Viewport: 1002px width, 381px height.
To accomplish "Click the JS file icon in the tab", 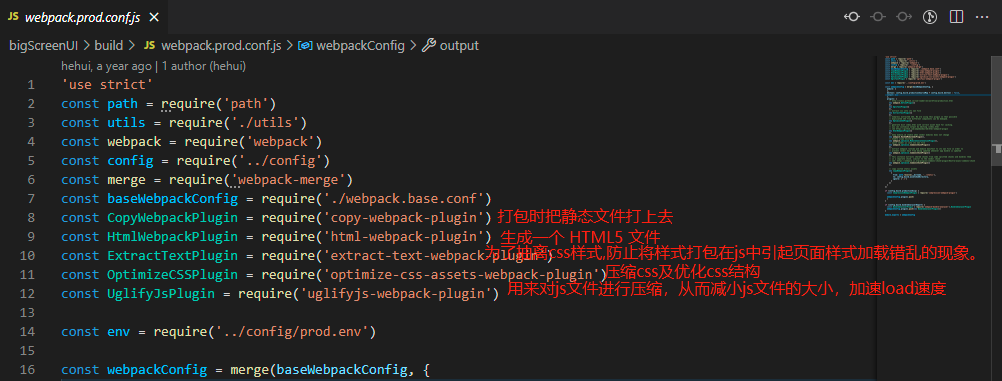I will click(13, 17).
